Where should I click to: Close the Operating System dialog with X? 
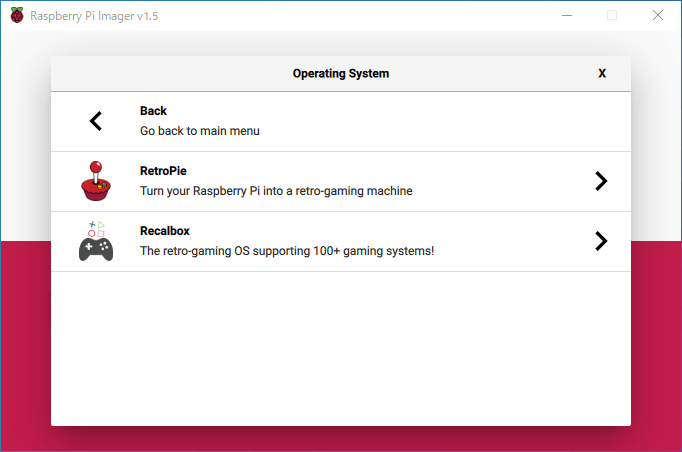click(602, 74)
